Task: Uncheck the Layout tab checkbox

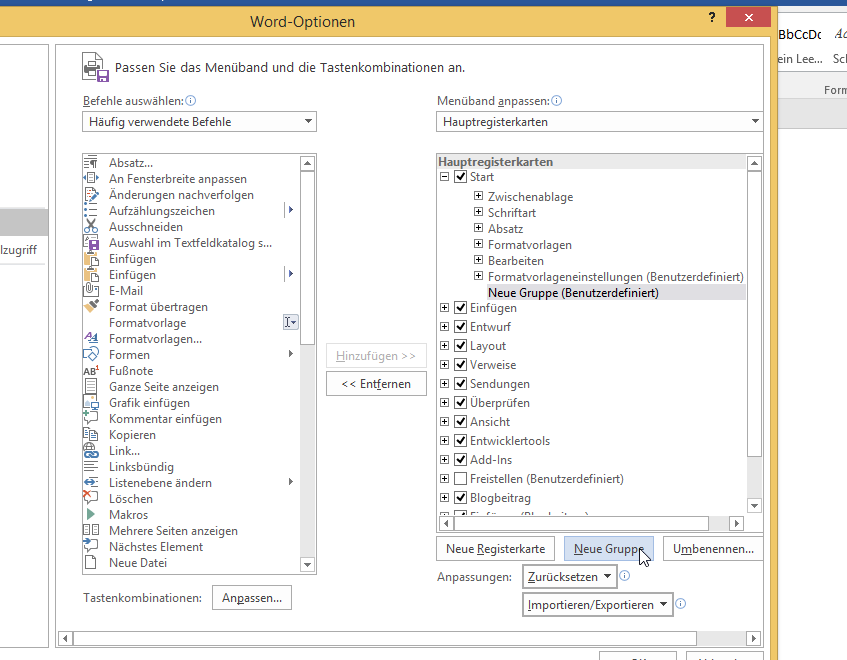Action: pyautogui.click(x=460, y=346)
